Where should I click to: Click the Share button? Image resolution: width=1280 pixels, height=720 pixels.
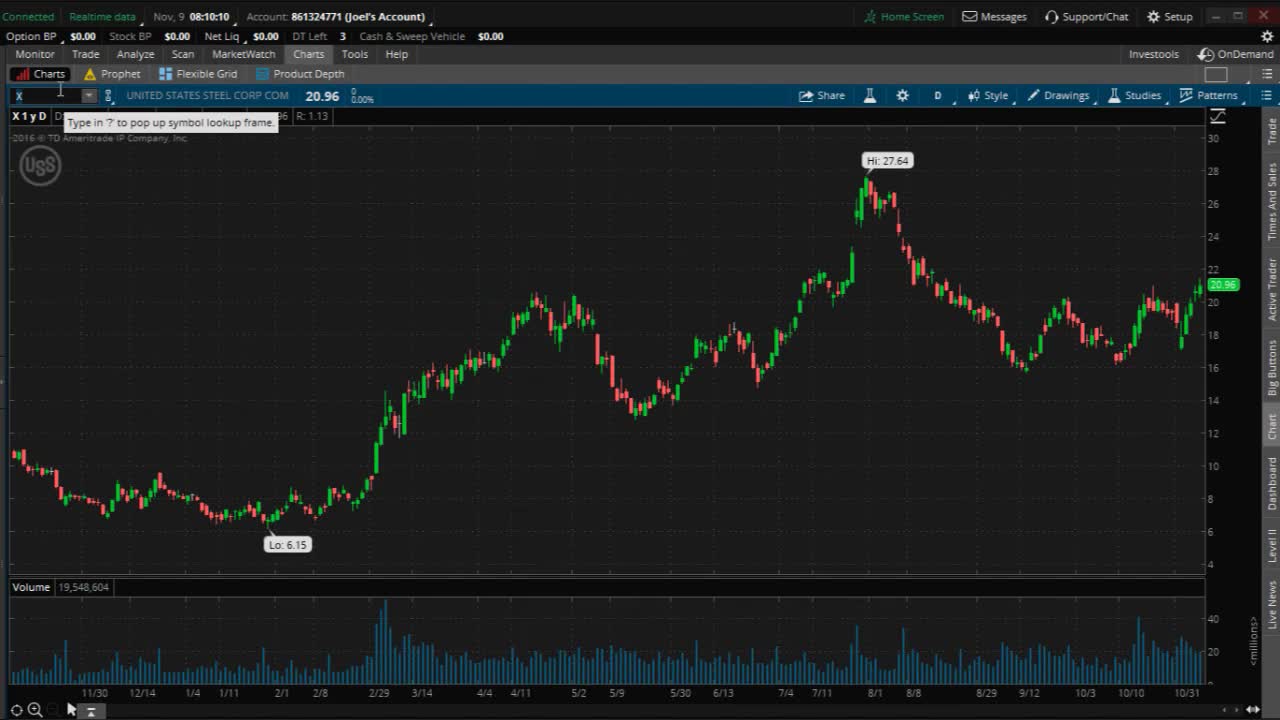(x=821, y=96)
